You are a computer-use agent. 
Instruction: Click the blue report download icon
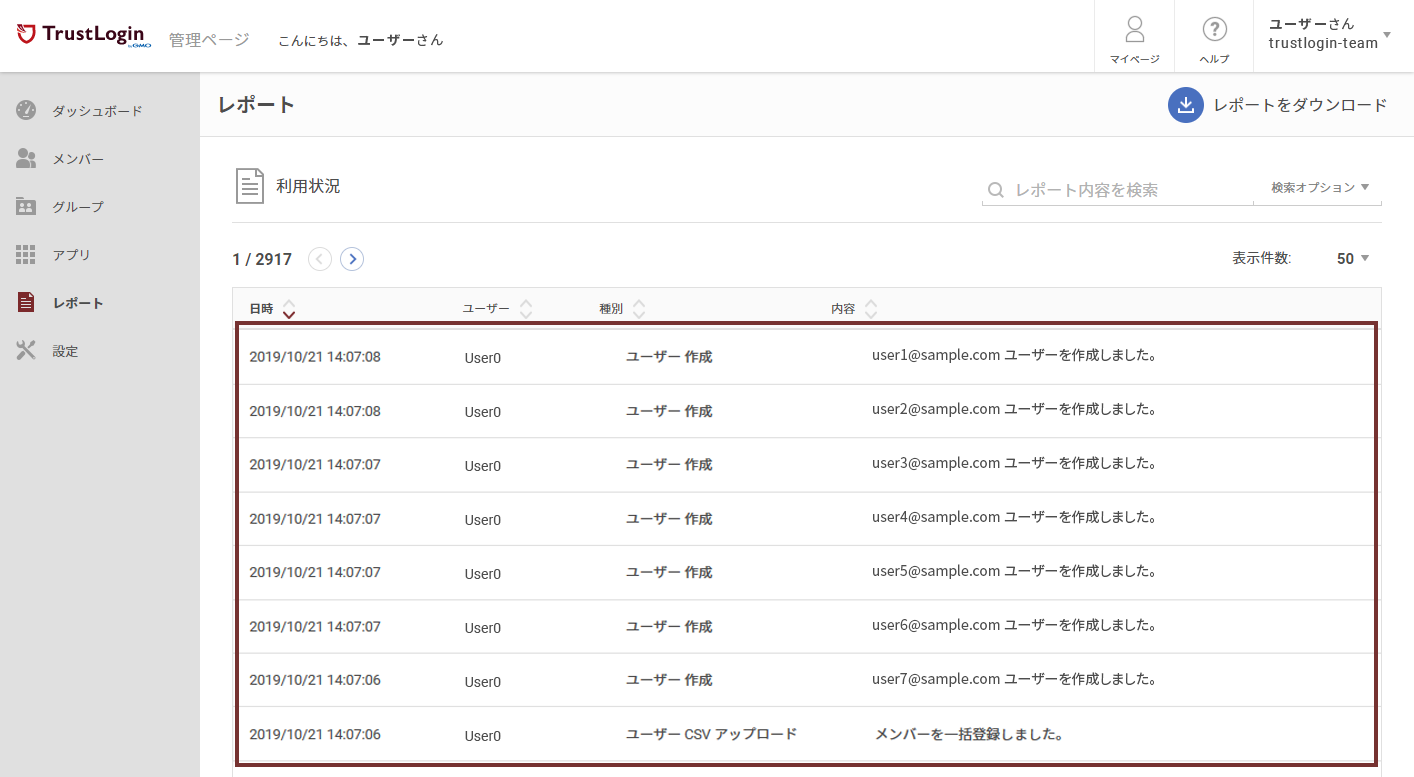tap(1185, 105)
